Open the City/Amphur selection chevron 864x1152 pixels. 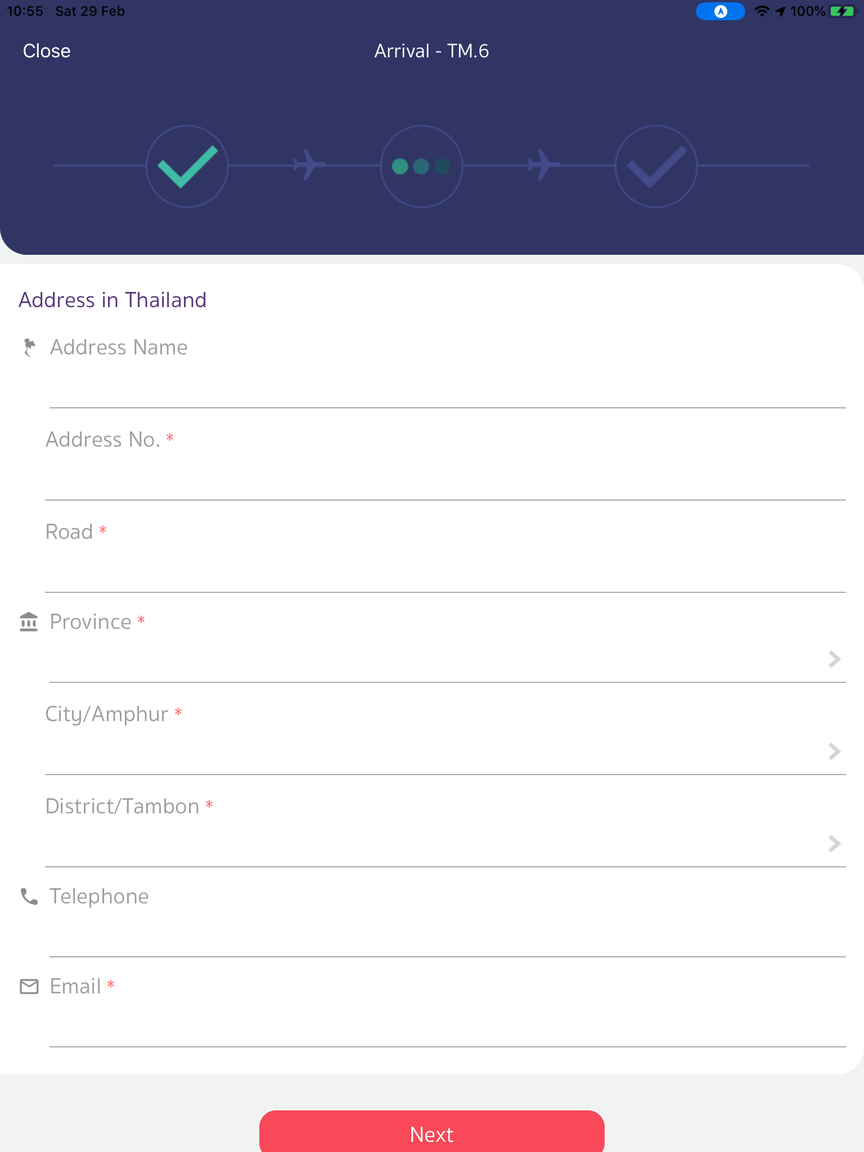coord(834,751)
